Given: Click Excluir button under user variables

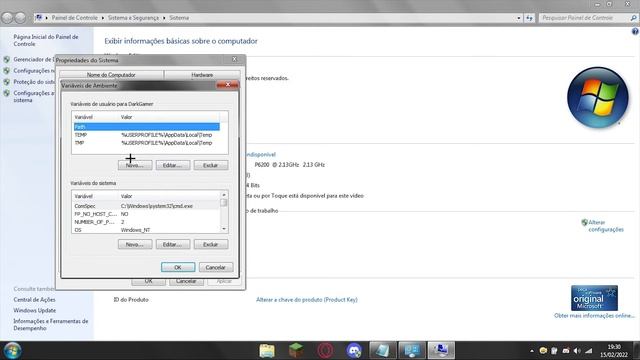Looking at the screenshot, I should click(211, 165).
